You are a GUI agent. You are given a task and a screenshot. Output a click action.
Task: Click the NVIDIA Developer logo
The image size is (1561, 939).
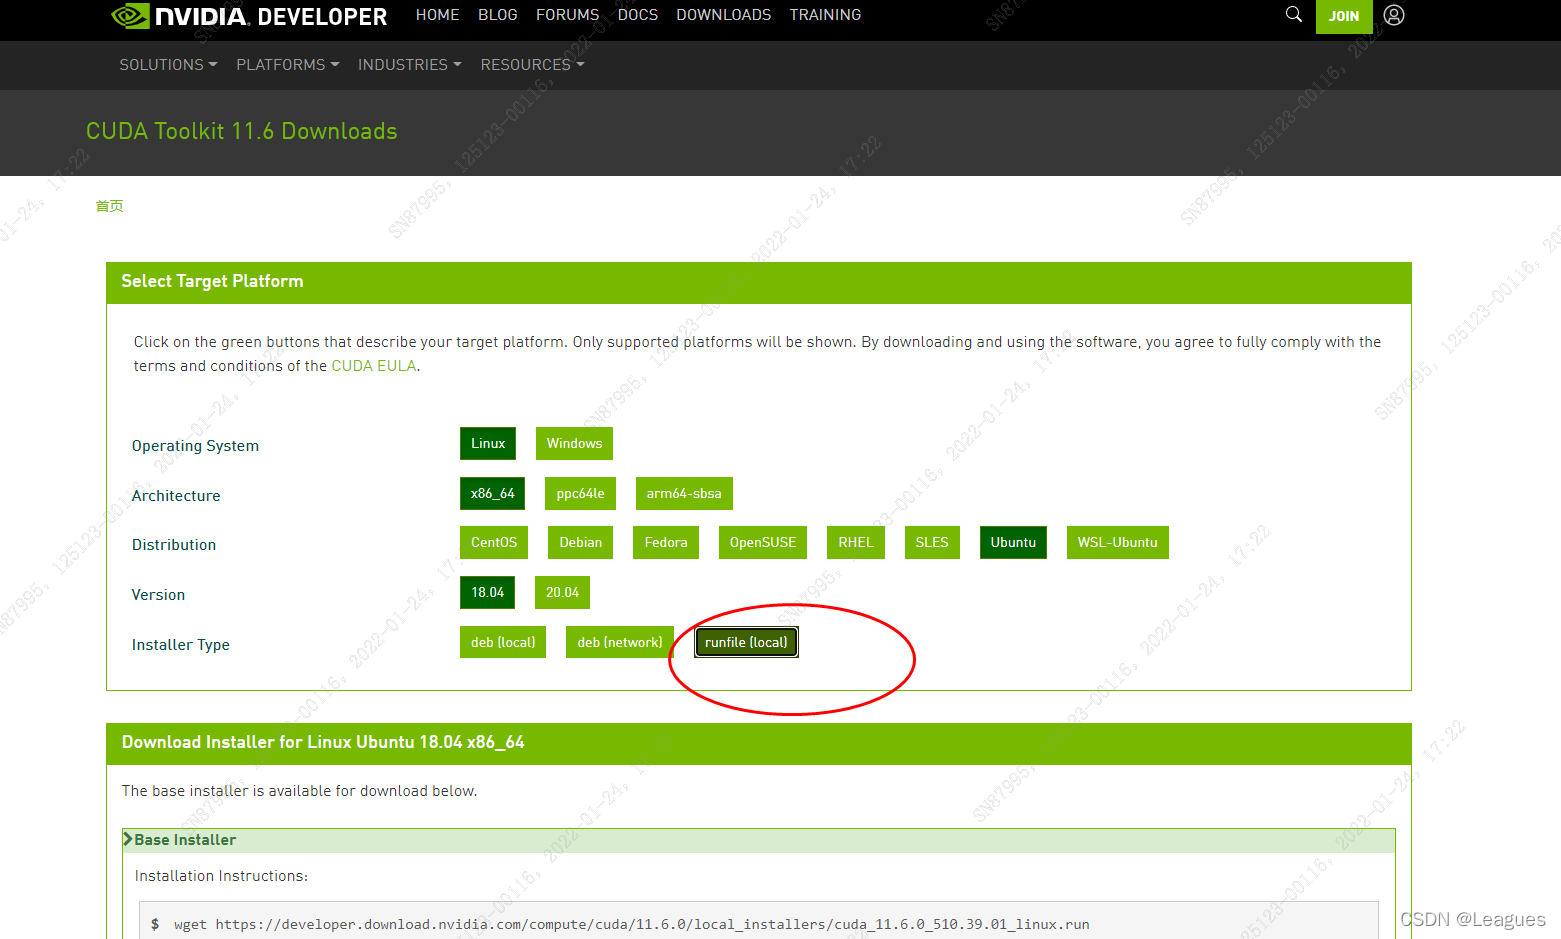click(x=249, y=16)
